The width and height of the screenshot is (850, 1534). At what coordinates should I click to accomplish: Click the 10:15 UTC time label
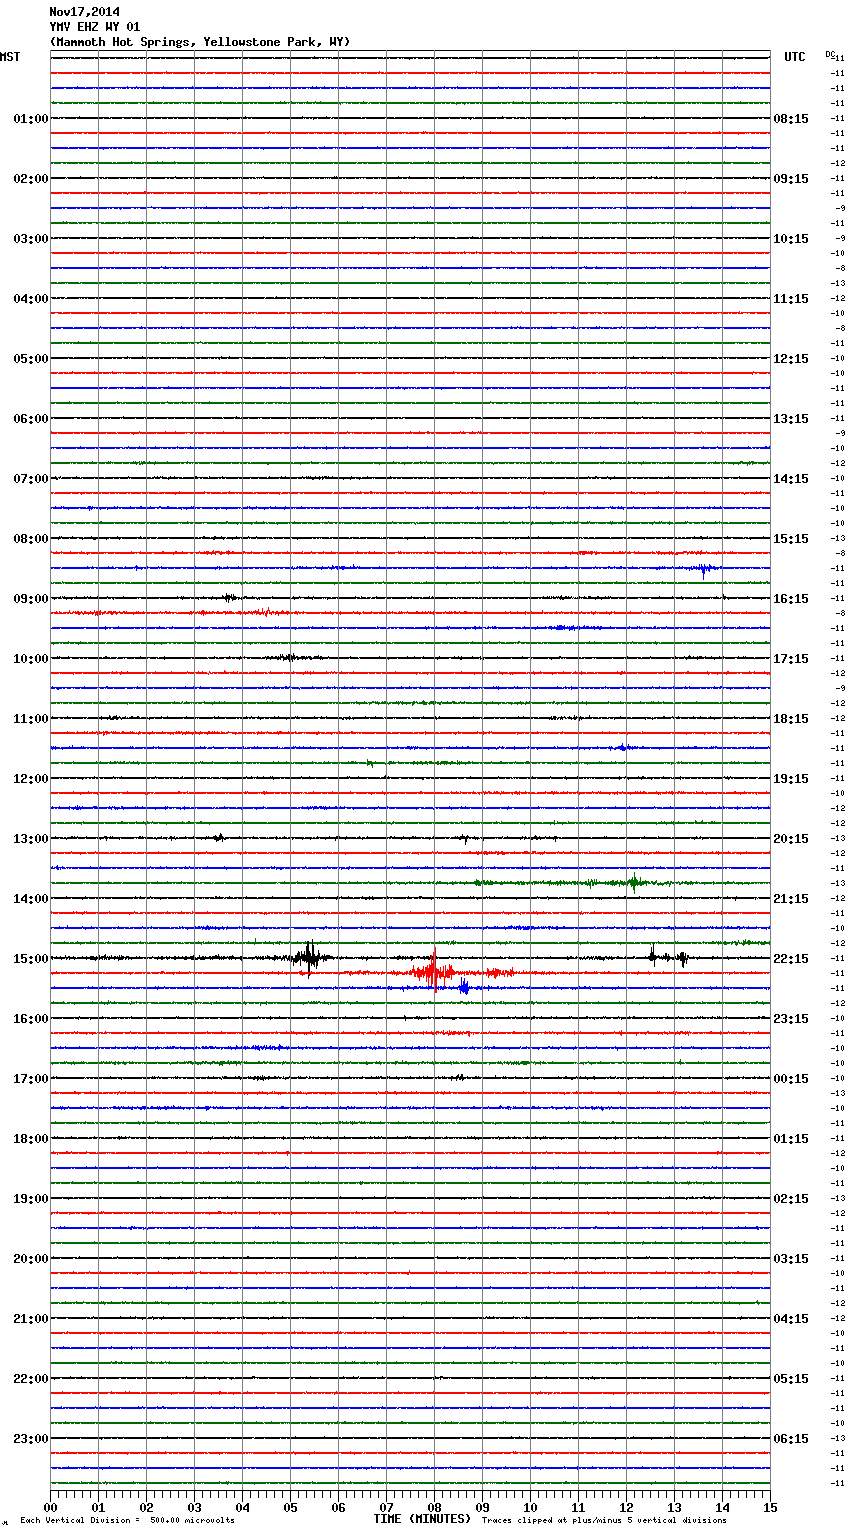pos(791,239)
